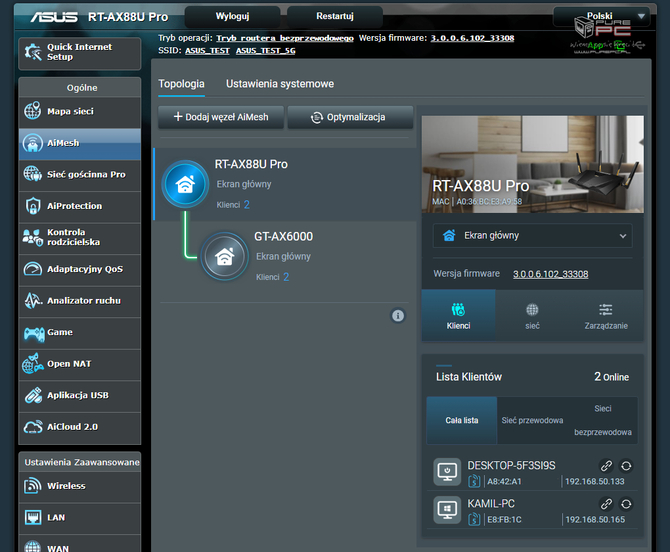Click the AiCloud 2.0 cloud icon
The image size is (670, 552).
tap(33, 427)
